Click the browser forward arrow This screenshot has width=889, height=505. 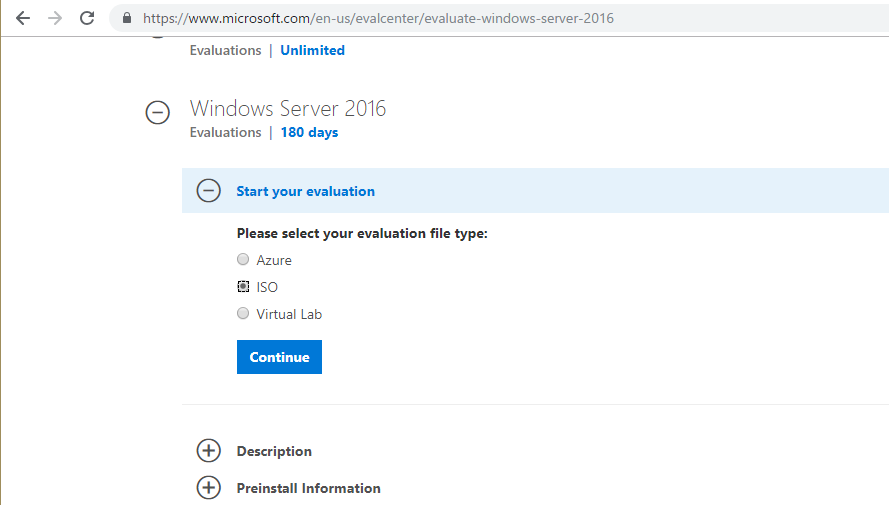coord(55,18)
